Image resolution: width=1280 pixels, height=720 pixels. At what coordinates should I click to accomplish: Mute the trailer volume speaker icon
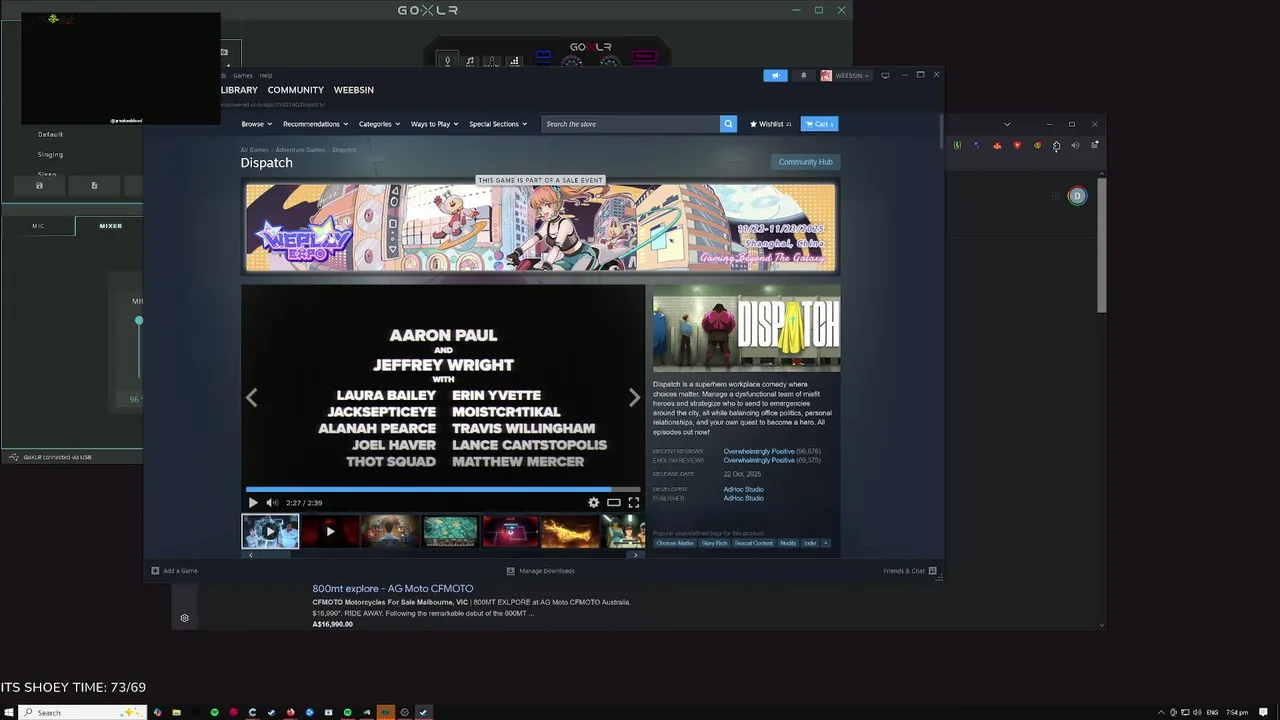[272, 503]
